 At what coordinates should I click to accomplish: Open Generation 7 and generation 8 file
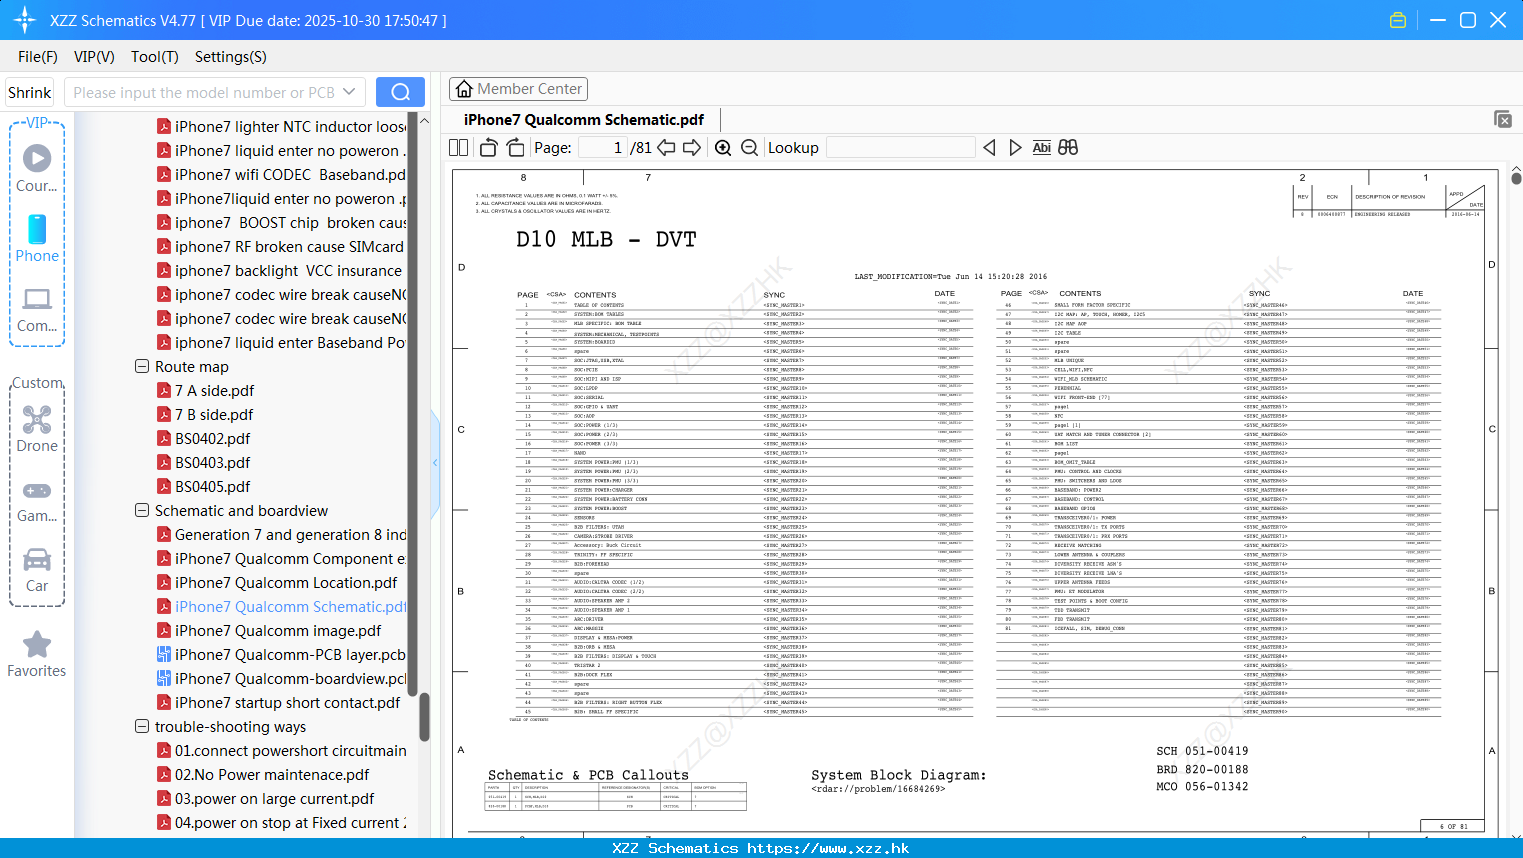click(282, 534)
